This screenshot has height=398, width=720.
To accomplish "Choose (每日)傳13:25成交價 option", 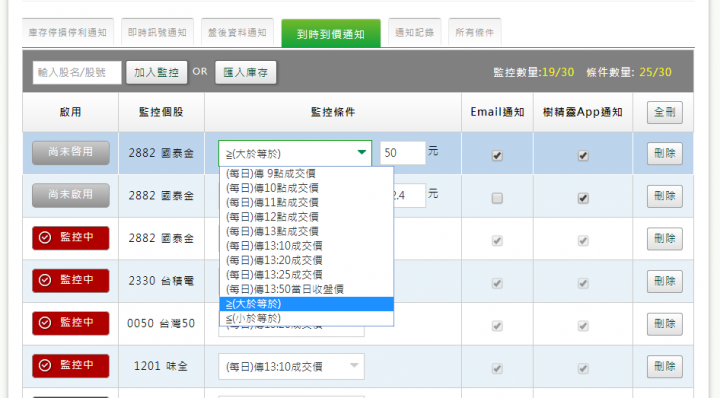I will coord(306,275).
